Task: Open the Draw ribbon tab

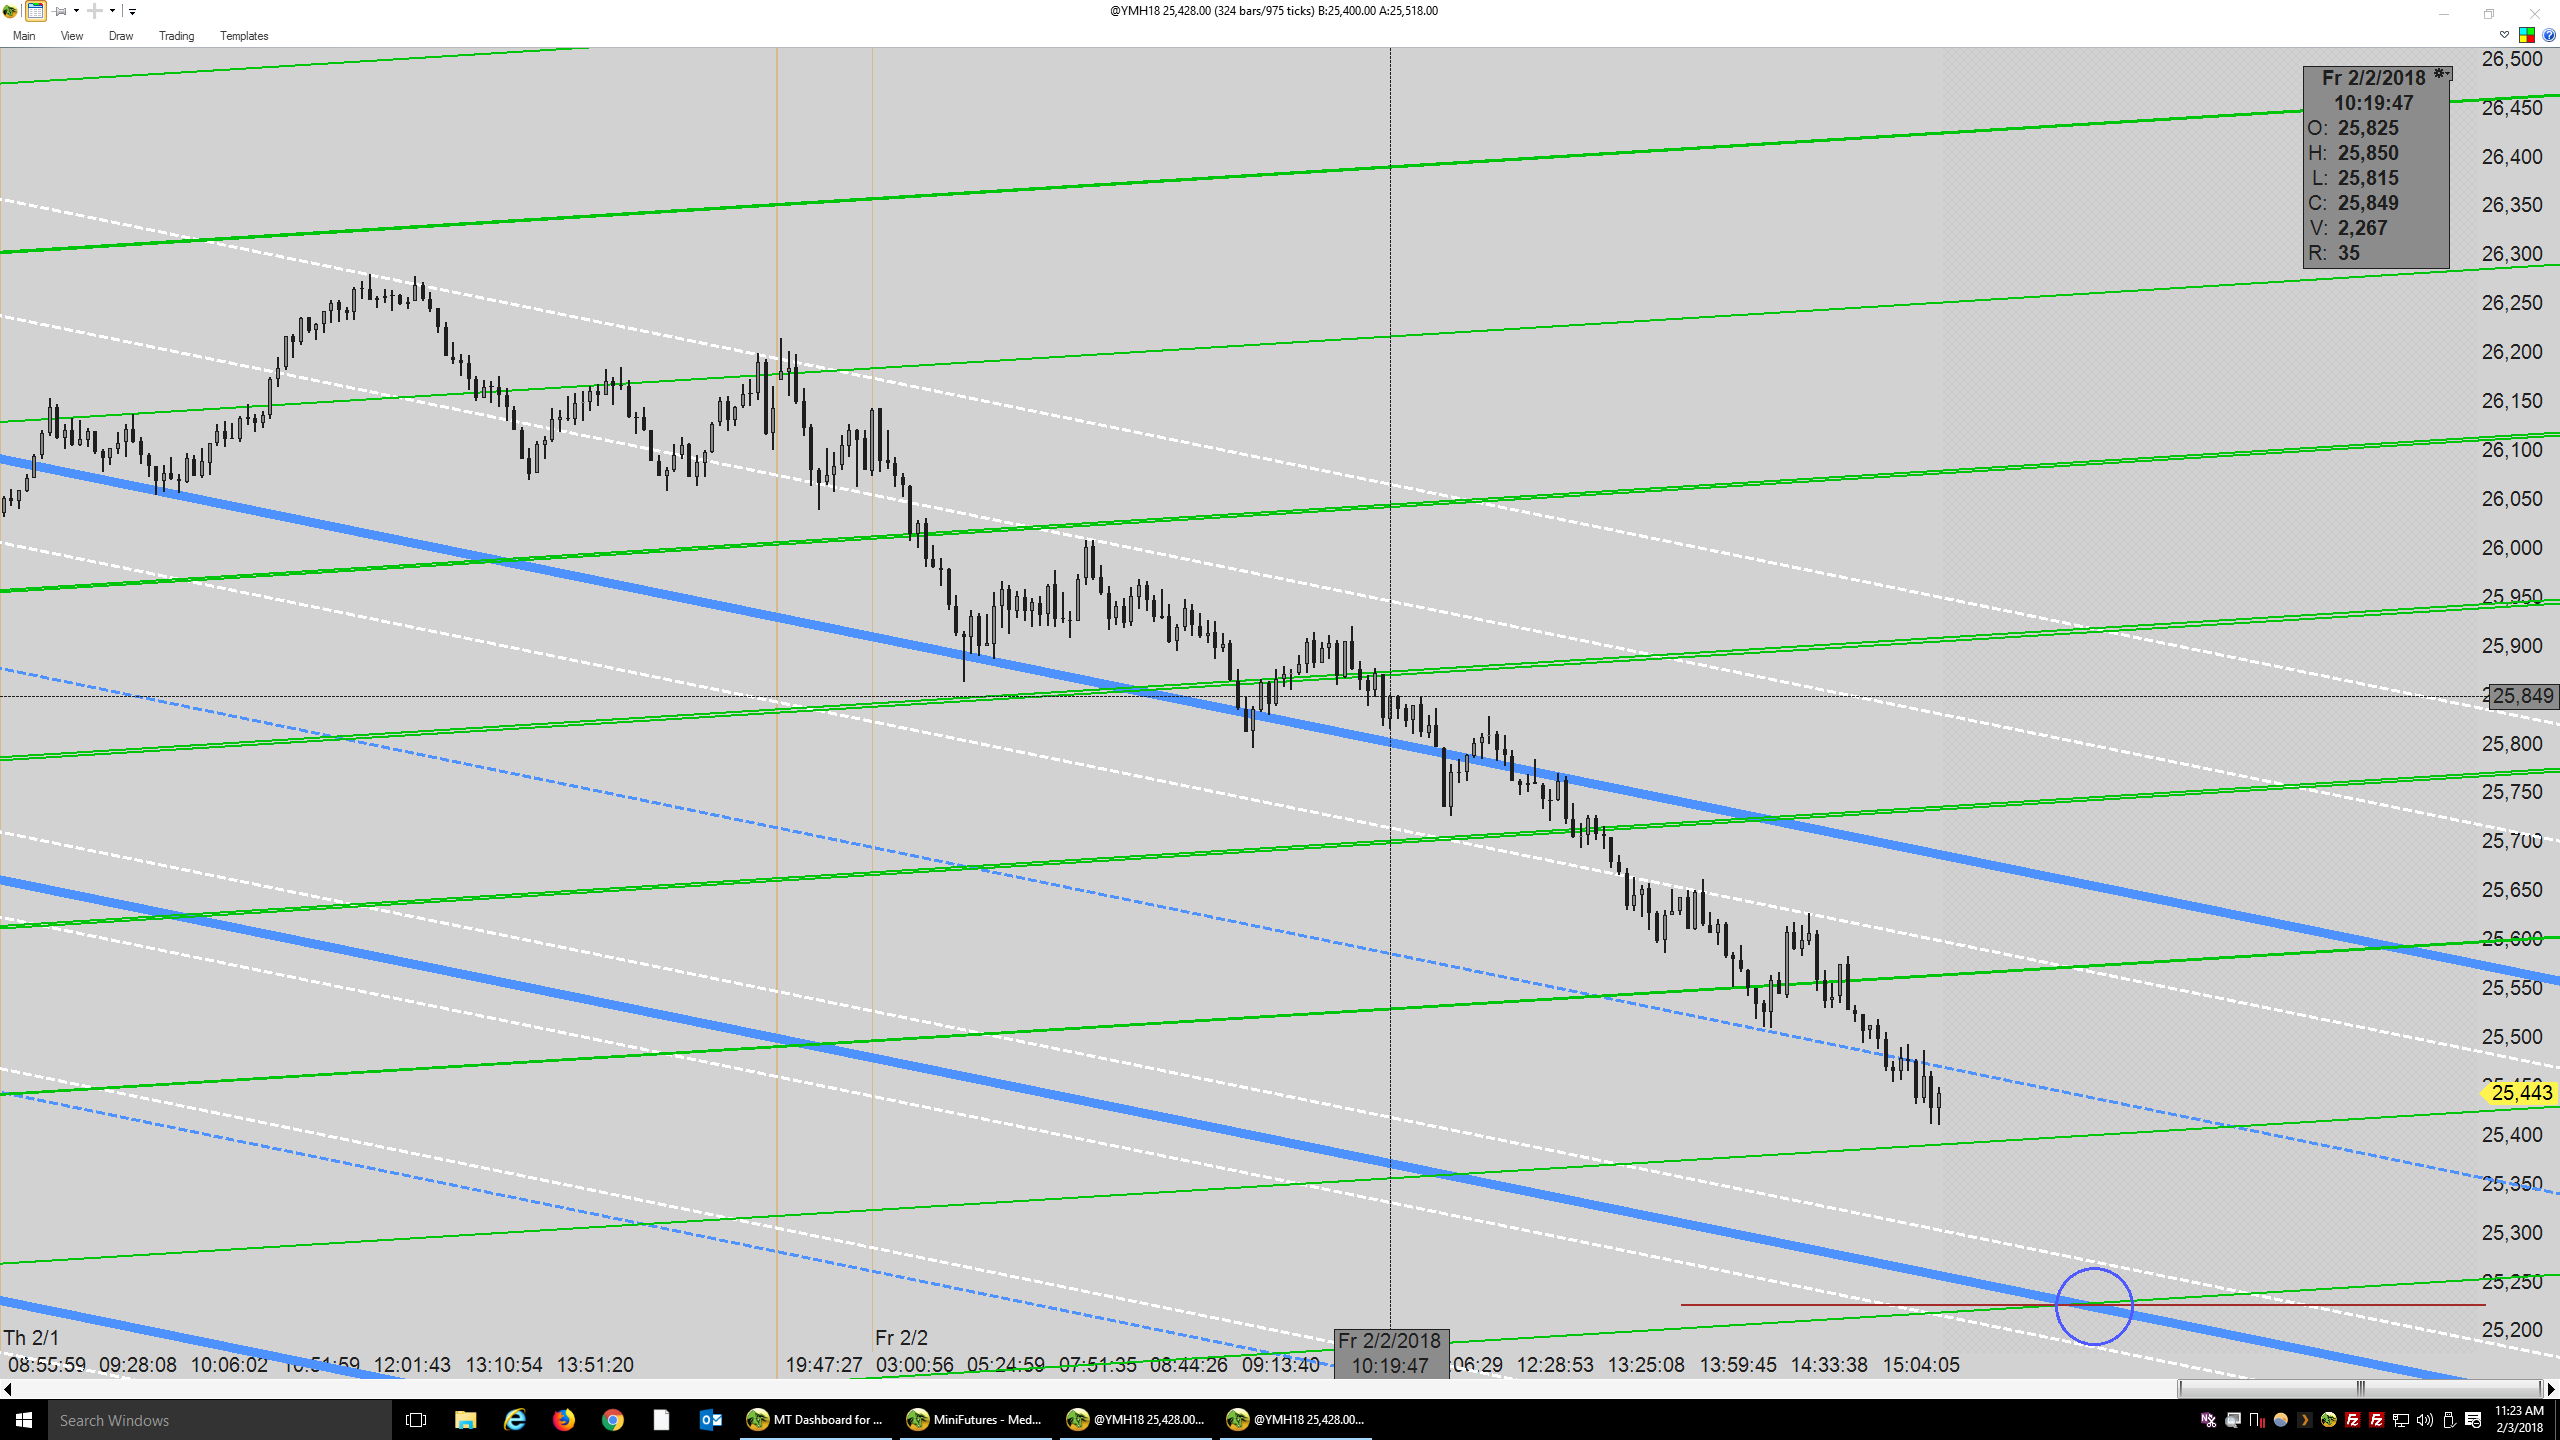Action: coord(121,36)
